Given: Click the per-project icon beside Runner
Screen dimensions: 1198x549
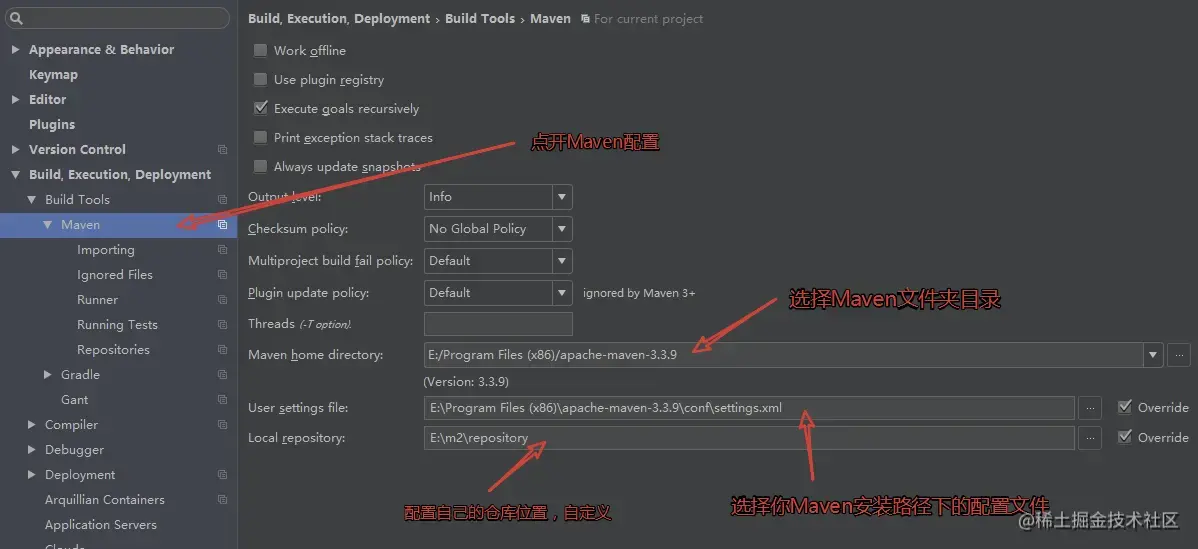Looking at the screenshot, I should [x=222, y=300].
